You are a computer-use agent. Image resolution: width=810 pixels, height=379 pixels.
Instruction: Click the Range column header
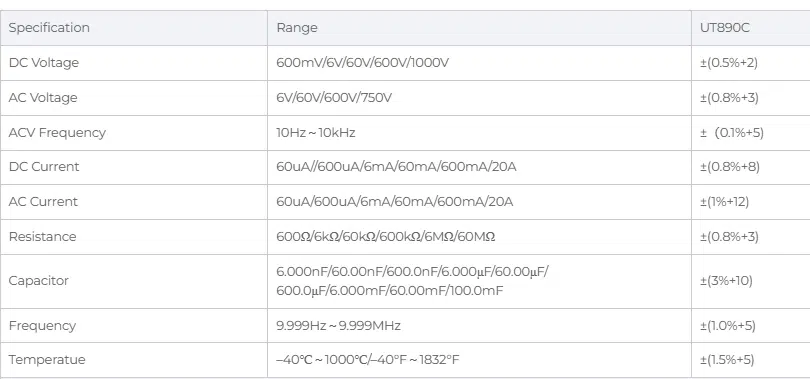[297, 28]
